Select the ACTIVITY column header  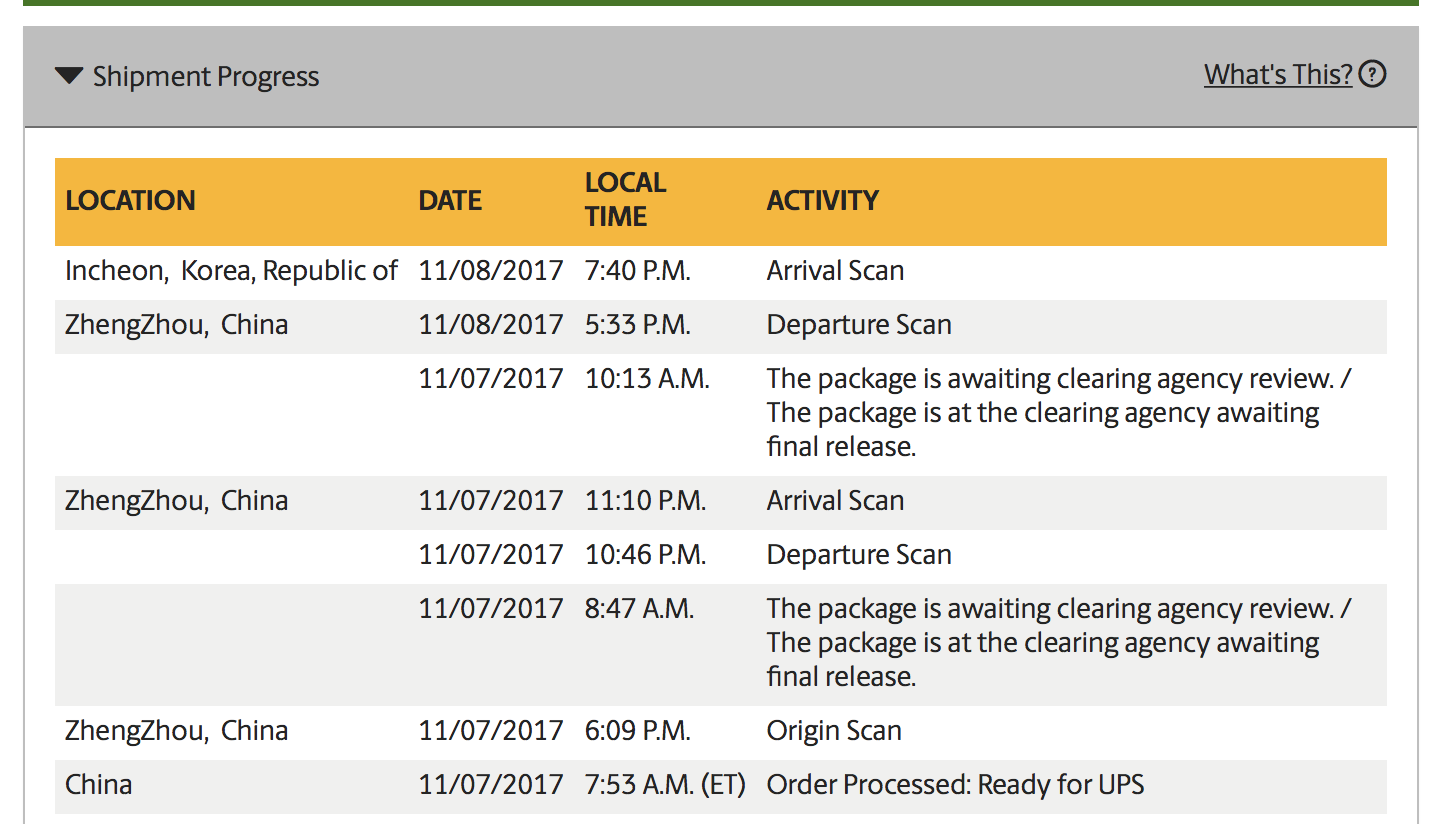tap(822, 201)
